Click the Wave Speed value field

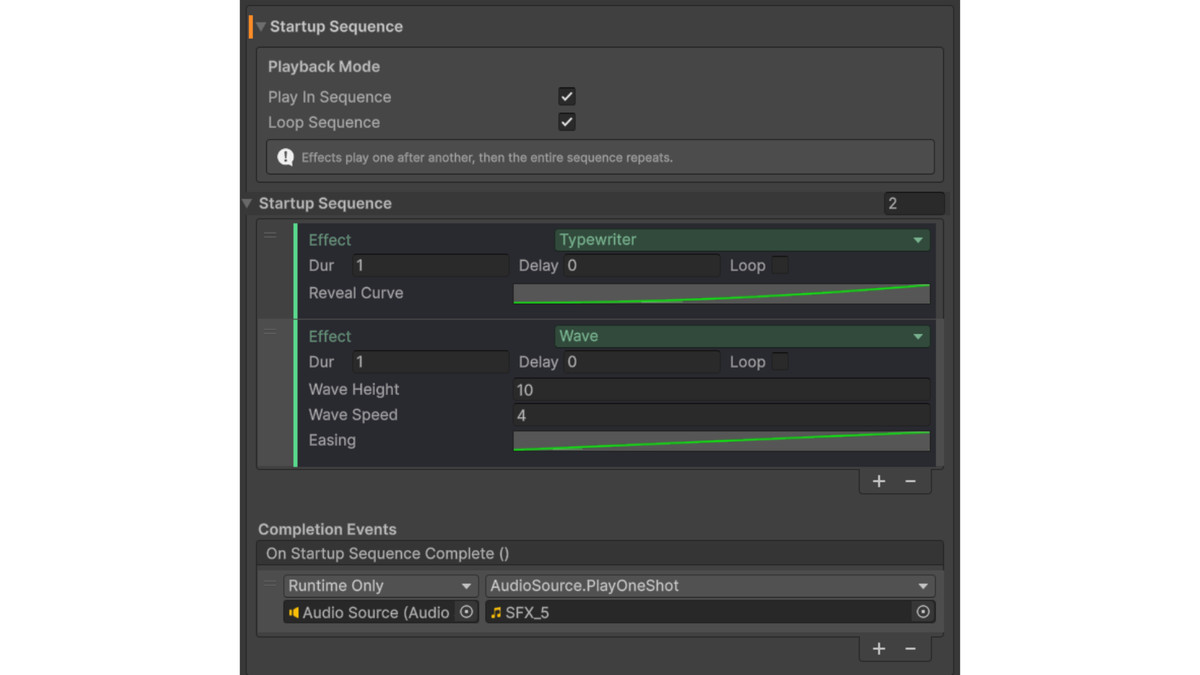(x=721, y=415)
